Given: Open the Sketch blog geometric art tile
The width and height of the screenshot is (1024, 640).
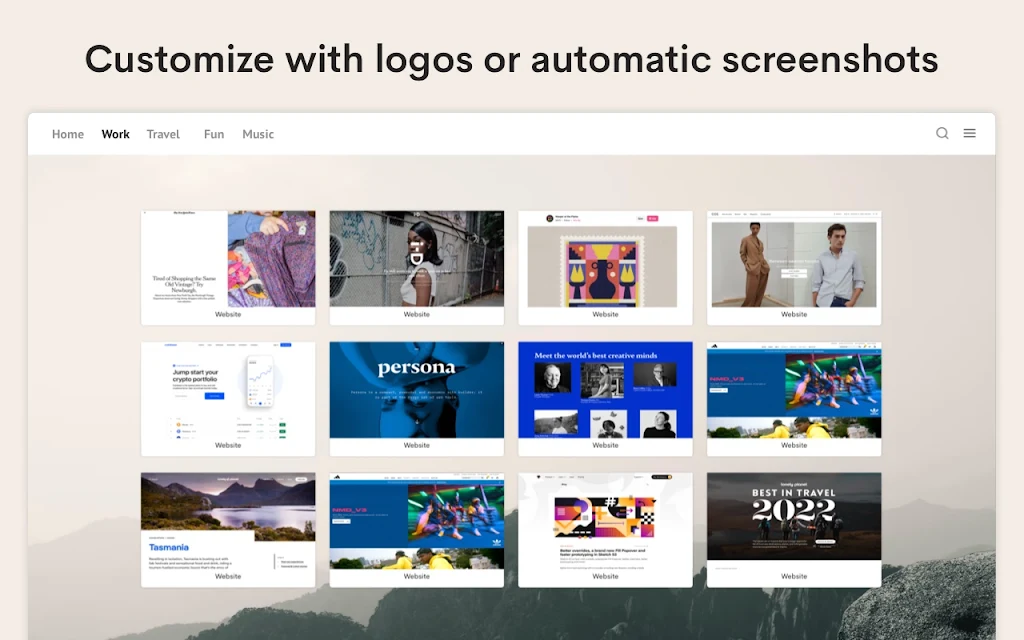Looking at the screenshot, I should coord(605,530).
